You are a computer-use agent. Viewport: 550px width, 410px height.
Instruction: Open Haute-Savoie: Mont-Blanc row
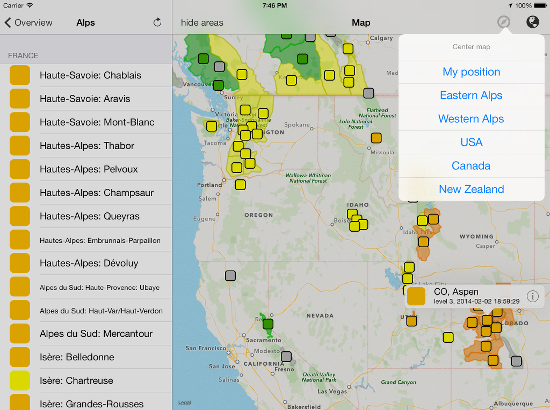pyautogui.click(x=86, y=122)
